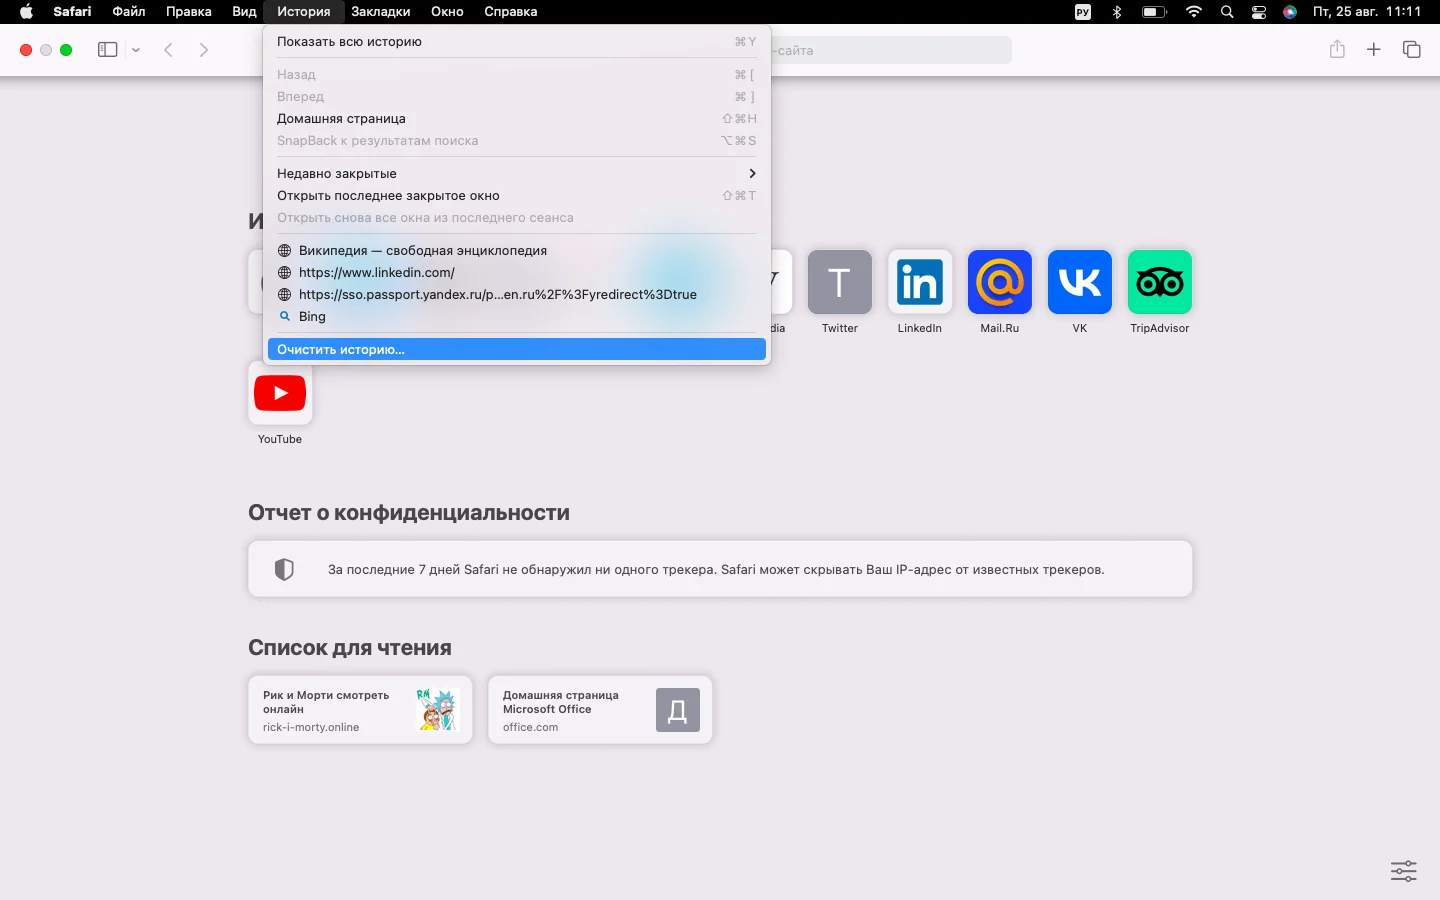
Task: Open the Bing search history entry
Action: [517, 317]
